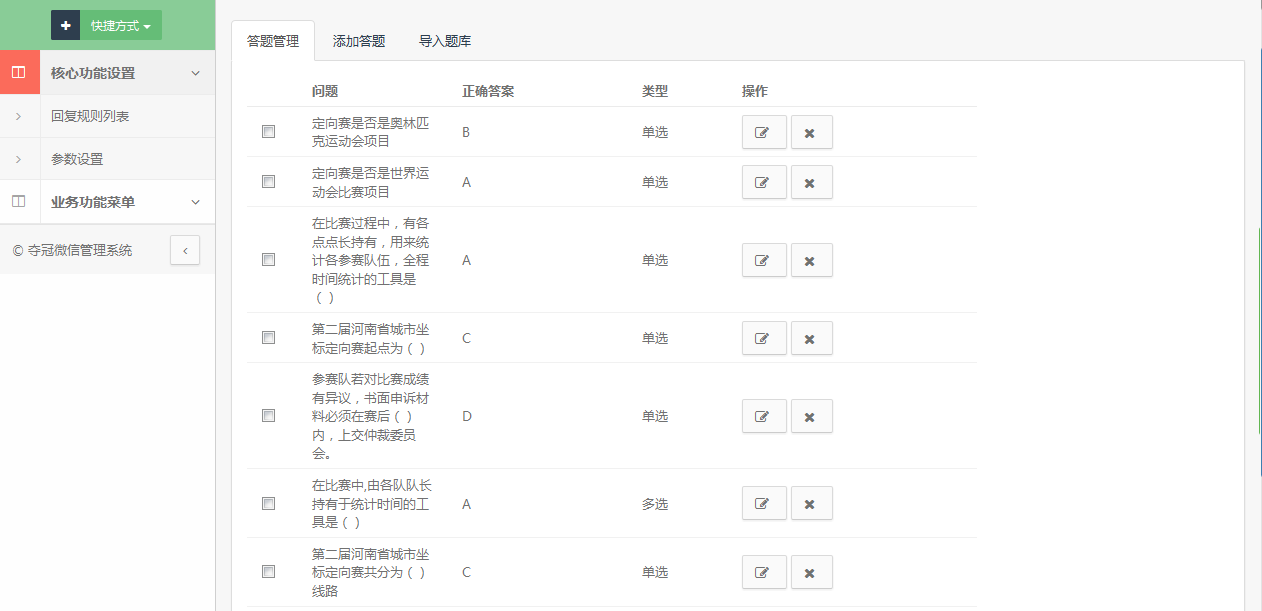1262x611 pixels.
Task: Check the 定向赛是否是世界运动会比赛项目 row checkbox
Action: tap(268, 182)
